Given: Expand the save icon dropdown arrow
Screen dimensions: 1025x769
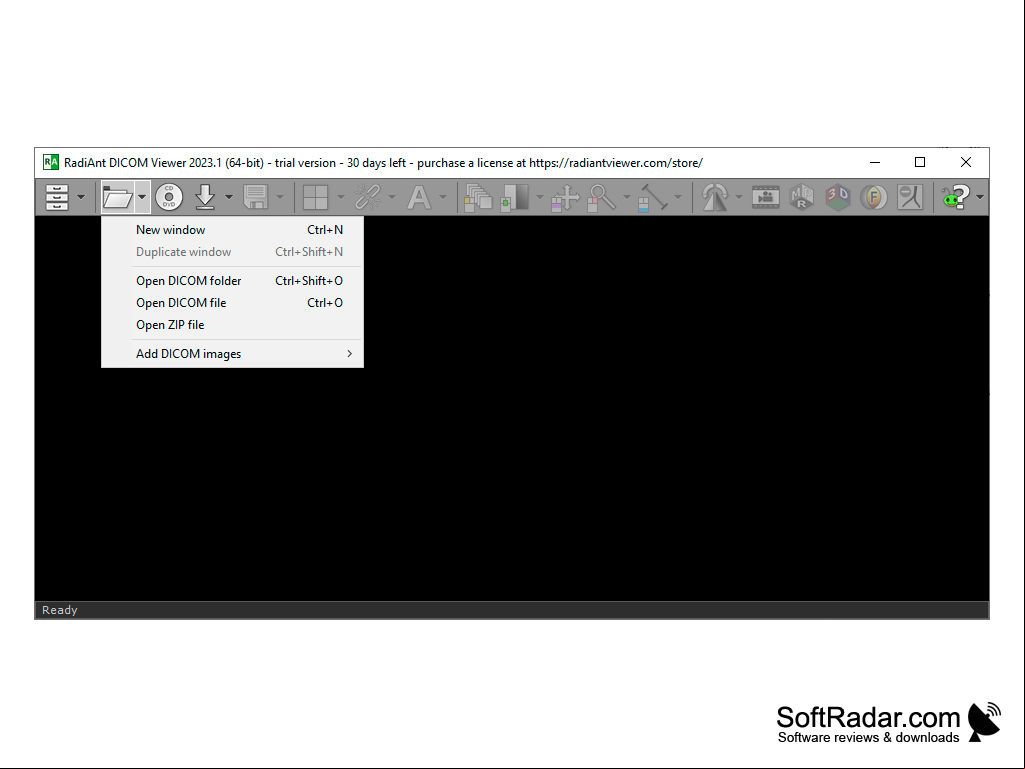Looking at the screenshot, I should coord(280,197).
